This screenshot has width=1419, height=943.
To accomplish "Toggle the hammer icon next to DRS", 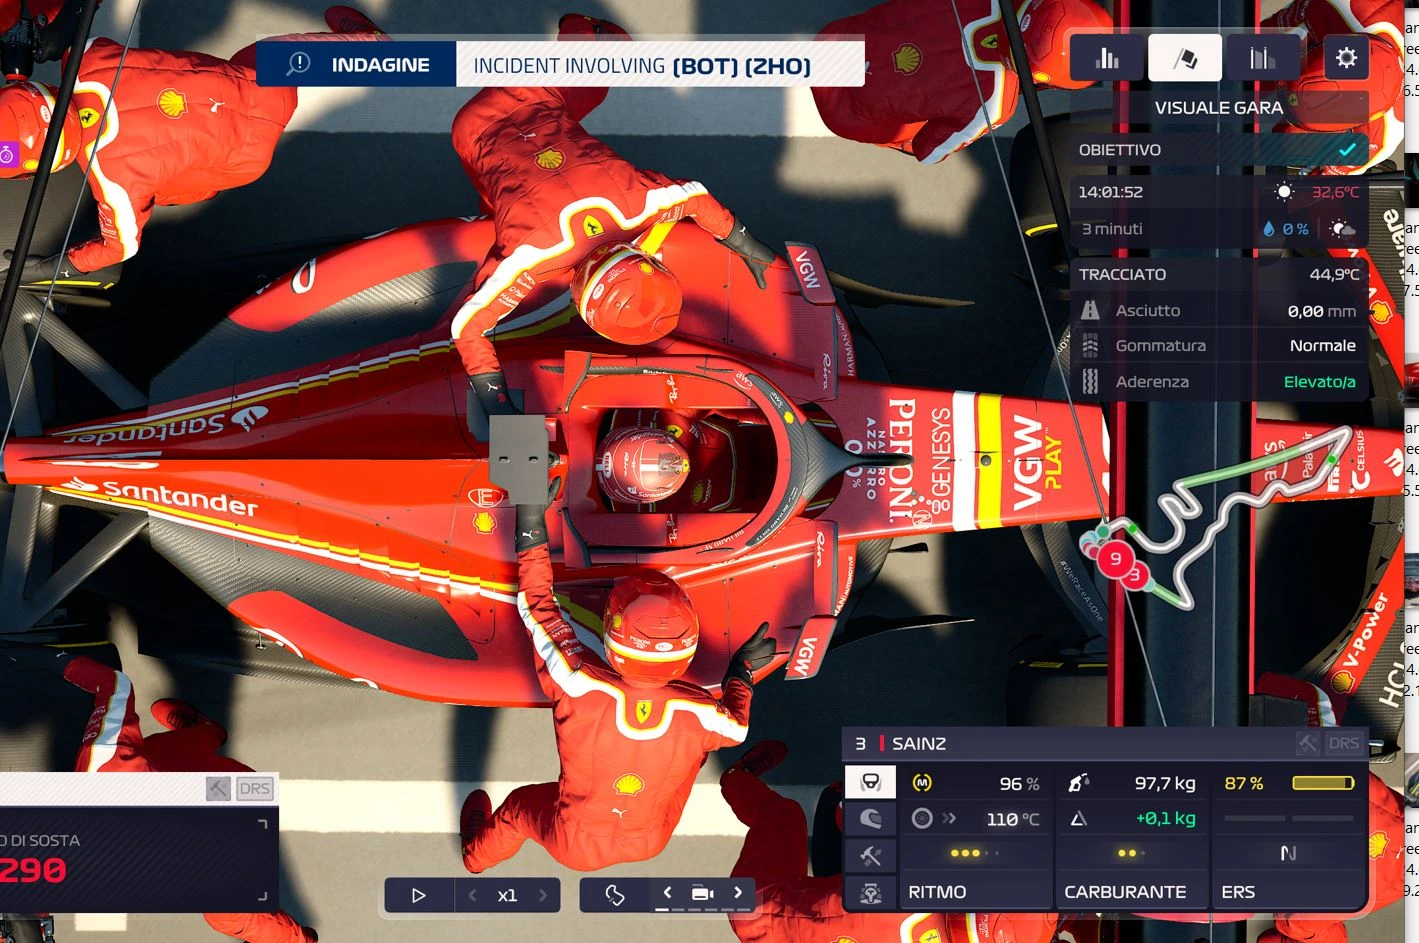I will 1308,743.
